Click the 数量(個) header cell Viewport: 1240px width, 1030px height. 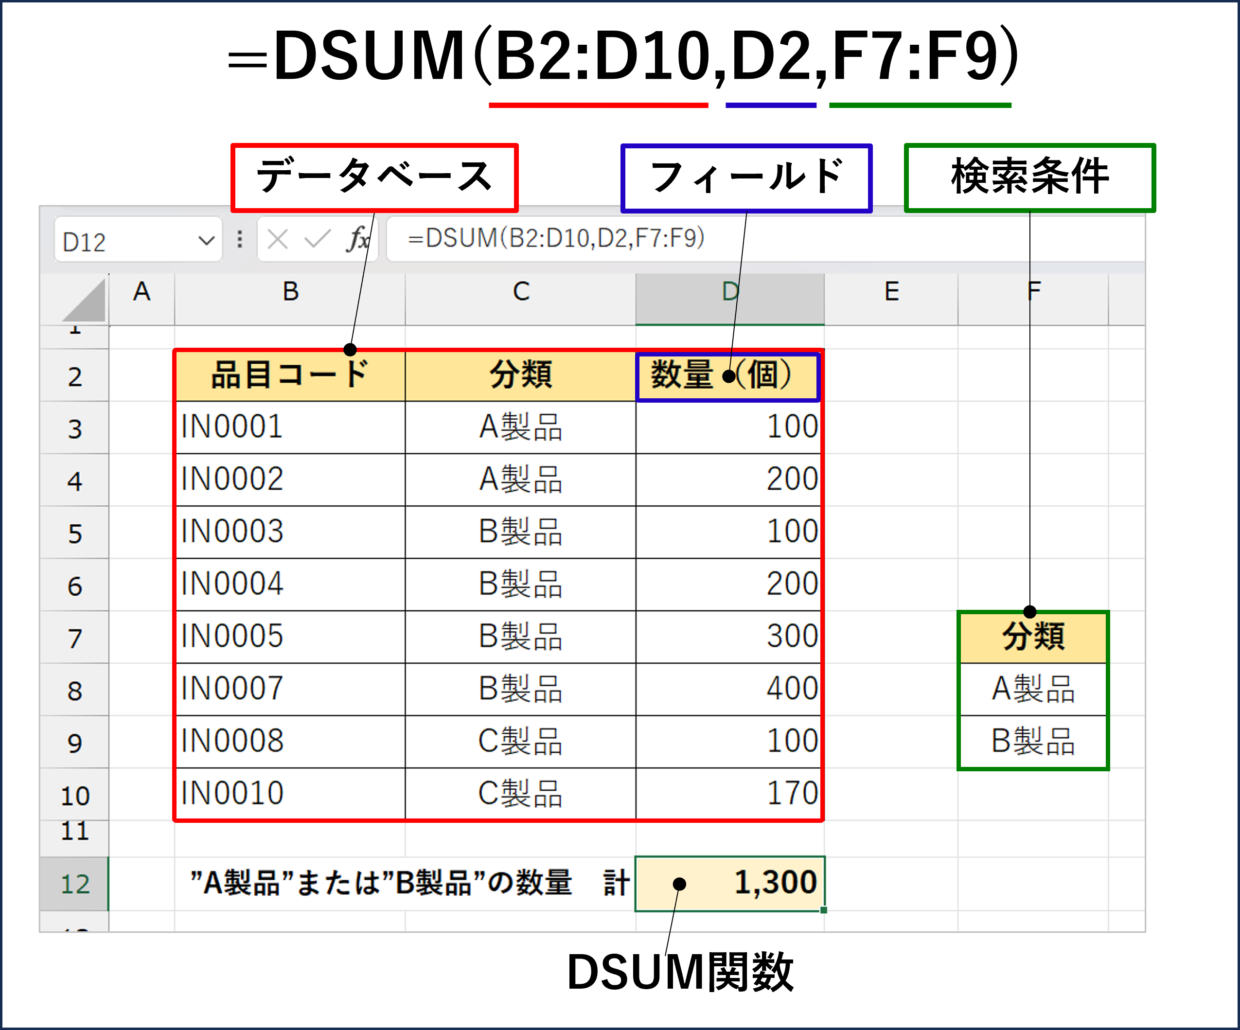pyautogui.click(x=728, y=376)
